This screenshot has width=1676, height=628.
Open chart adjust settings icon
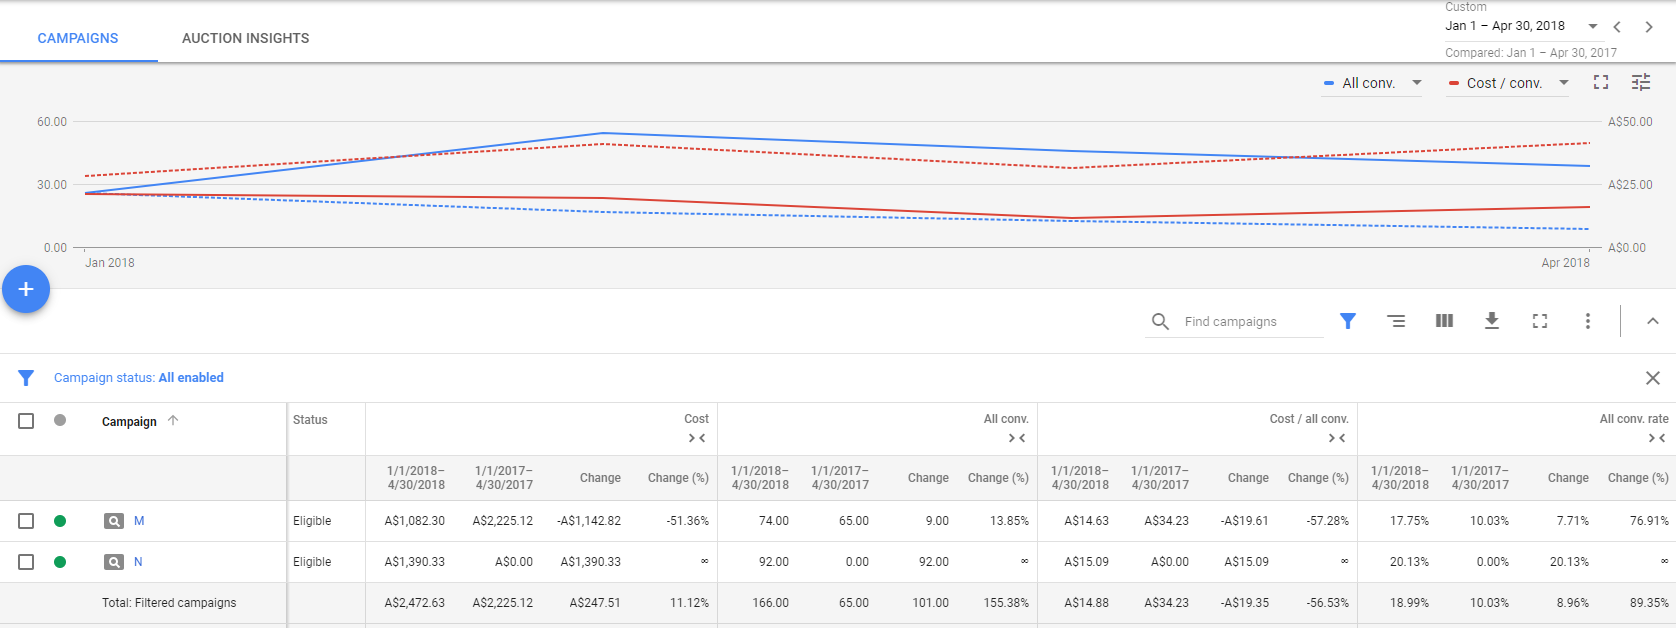click(1641, 83)
